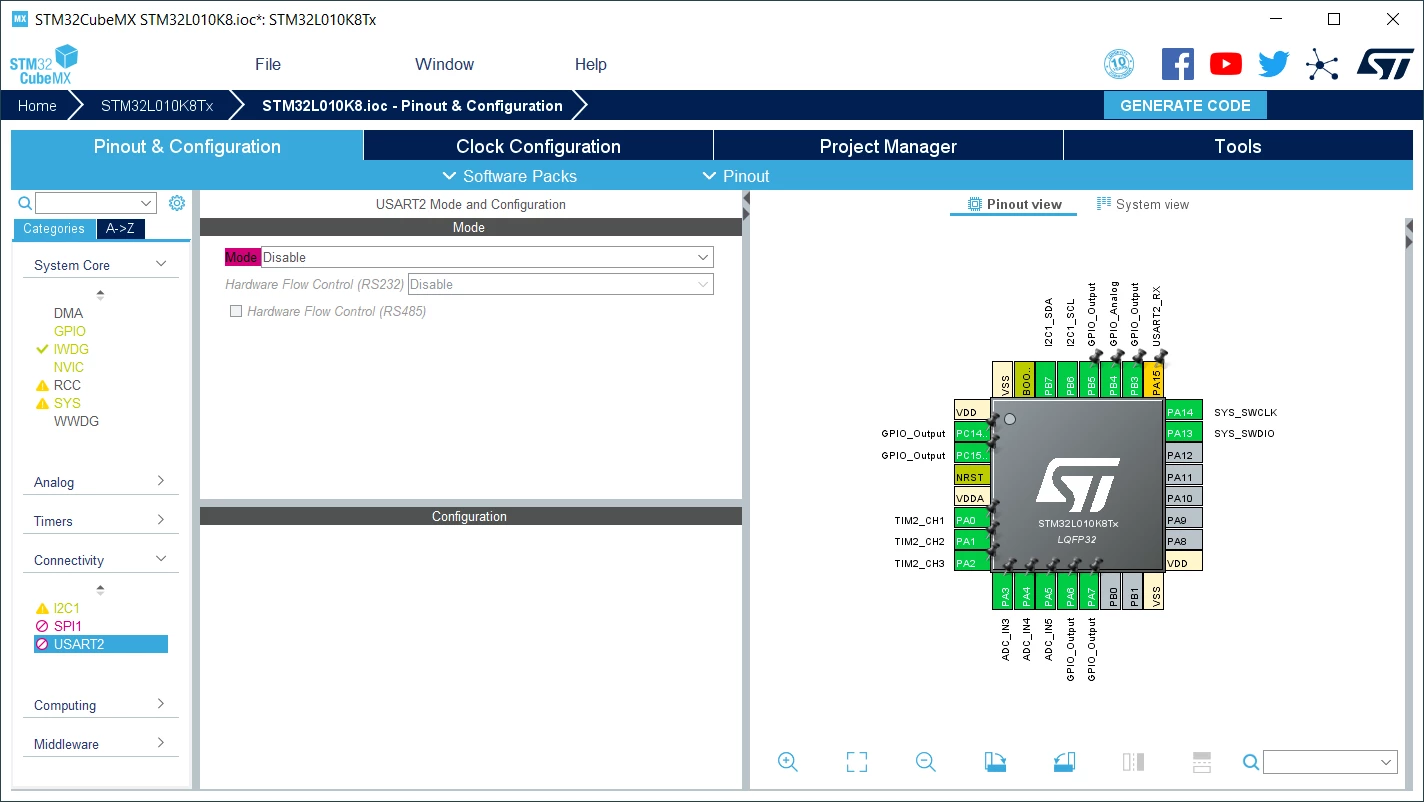Collapse the System Core category
1424x802 pixels.
pos(100,265)
